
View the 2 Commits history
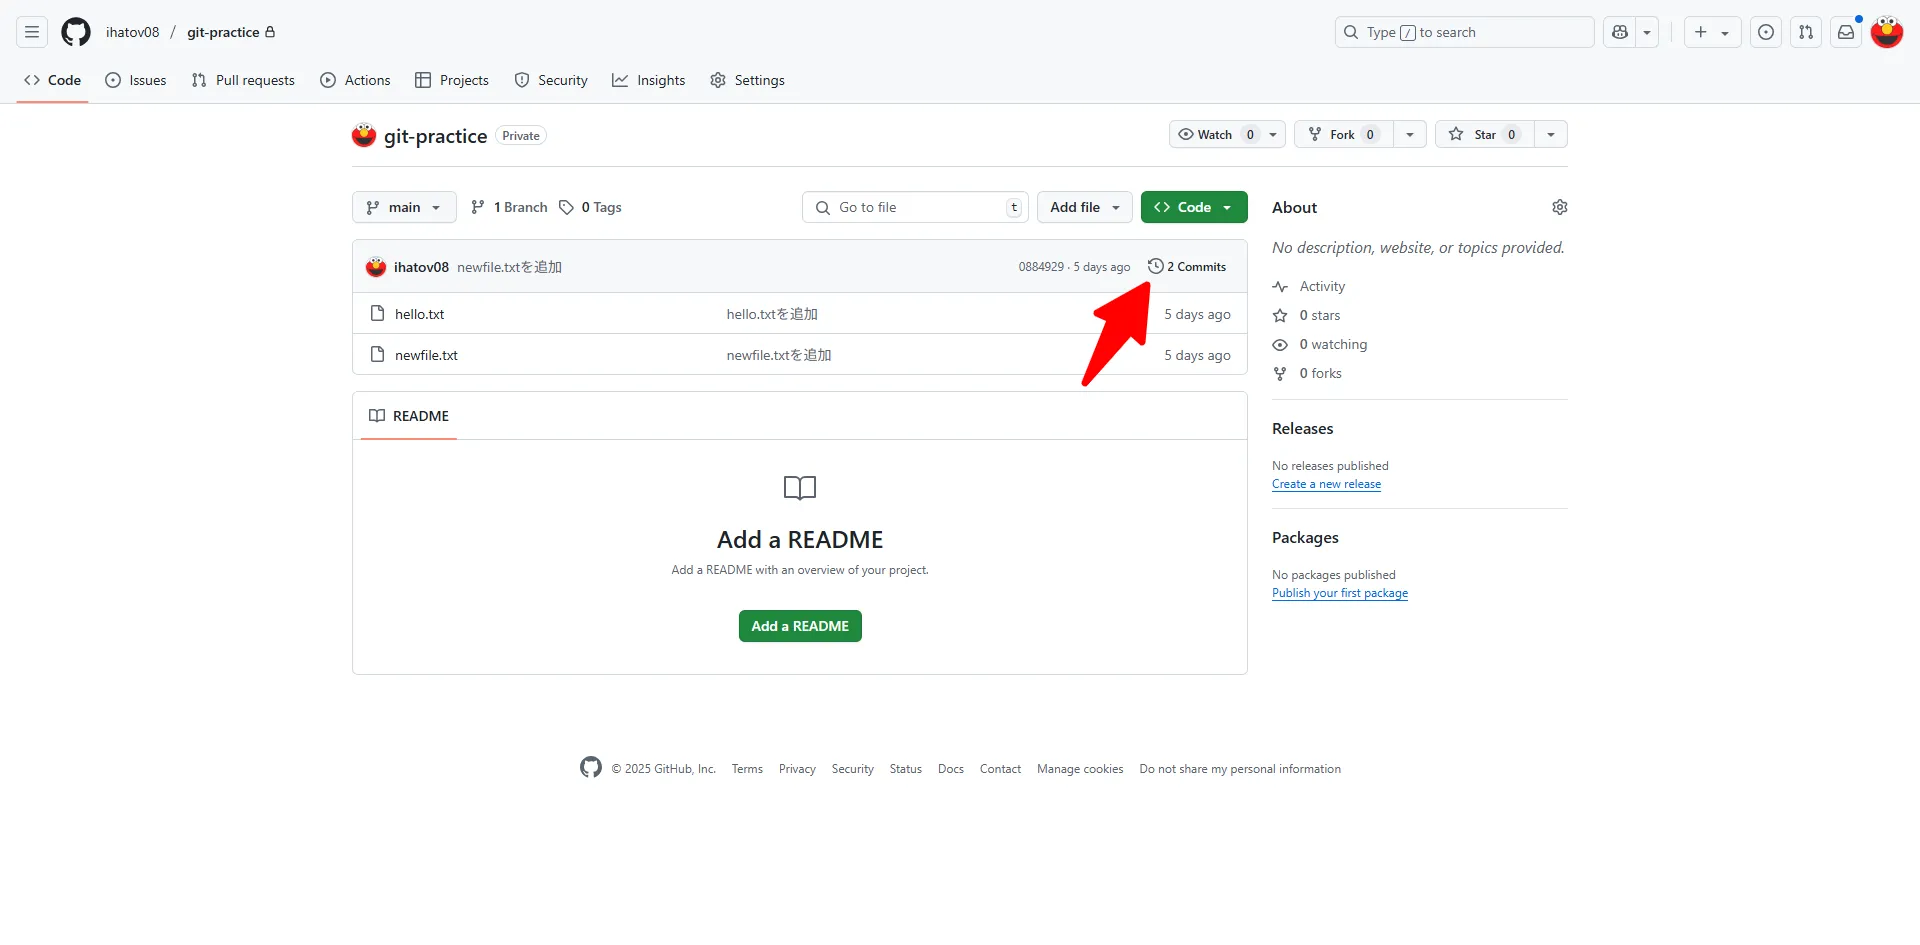(1187, 267)
